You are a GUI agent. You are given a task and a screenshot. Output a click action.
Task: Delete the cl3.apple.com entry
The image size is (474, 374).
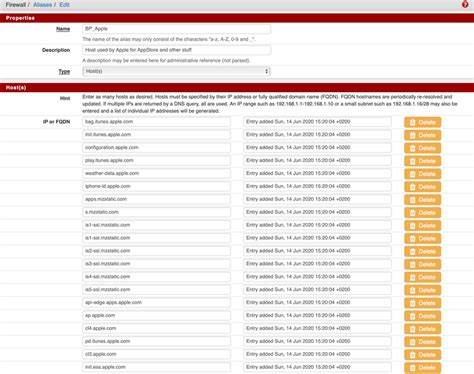(422, 355)
